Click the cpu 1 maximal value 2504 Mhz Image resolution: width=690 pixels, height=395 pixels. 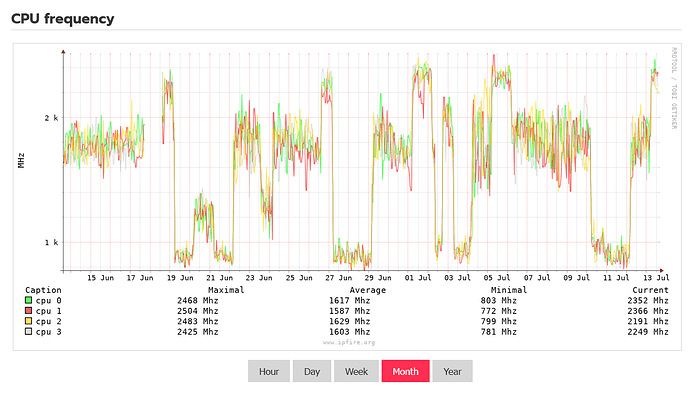tap(198, 311)
